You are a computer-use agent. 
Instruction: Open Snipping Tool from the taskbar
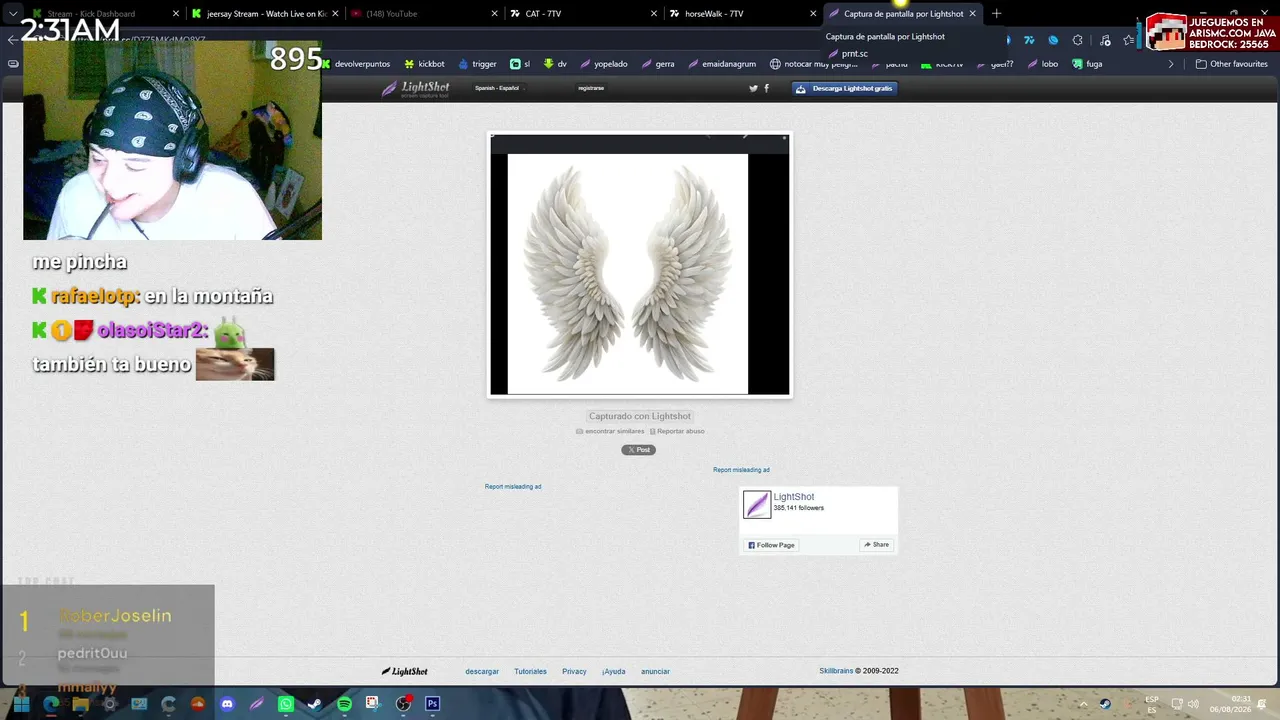point(373,704)
